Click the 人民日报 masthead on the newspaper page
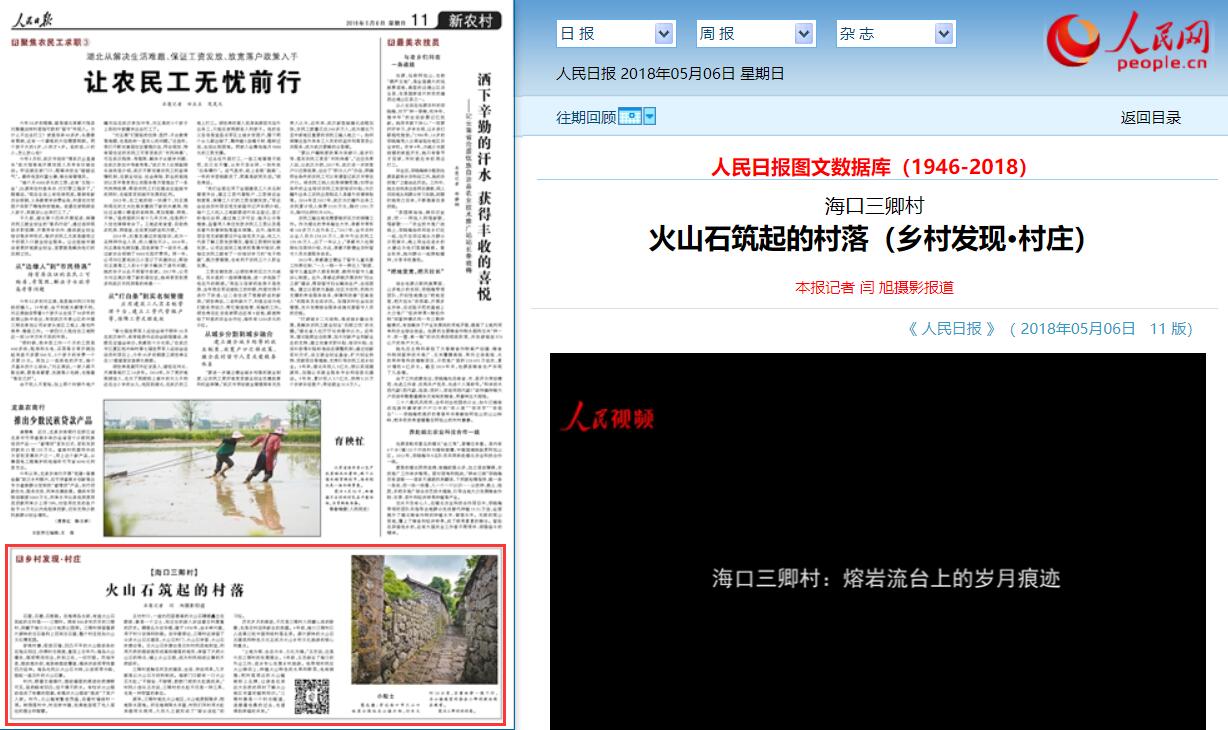The width and height of the screenshot is (1228, 730). [34, 19]
